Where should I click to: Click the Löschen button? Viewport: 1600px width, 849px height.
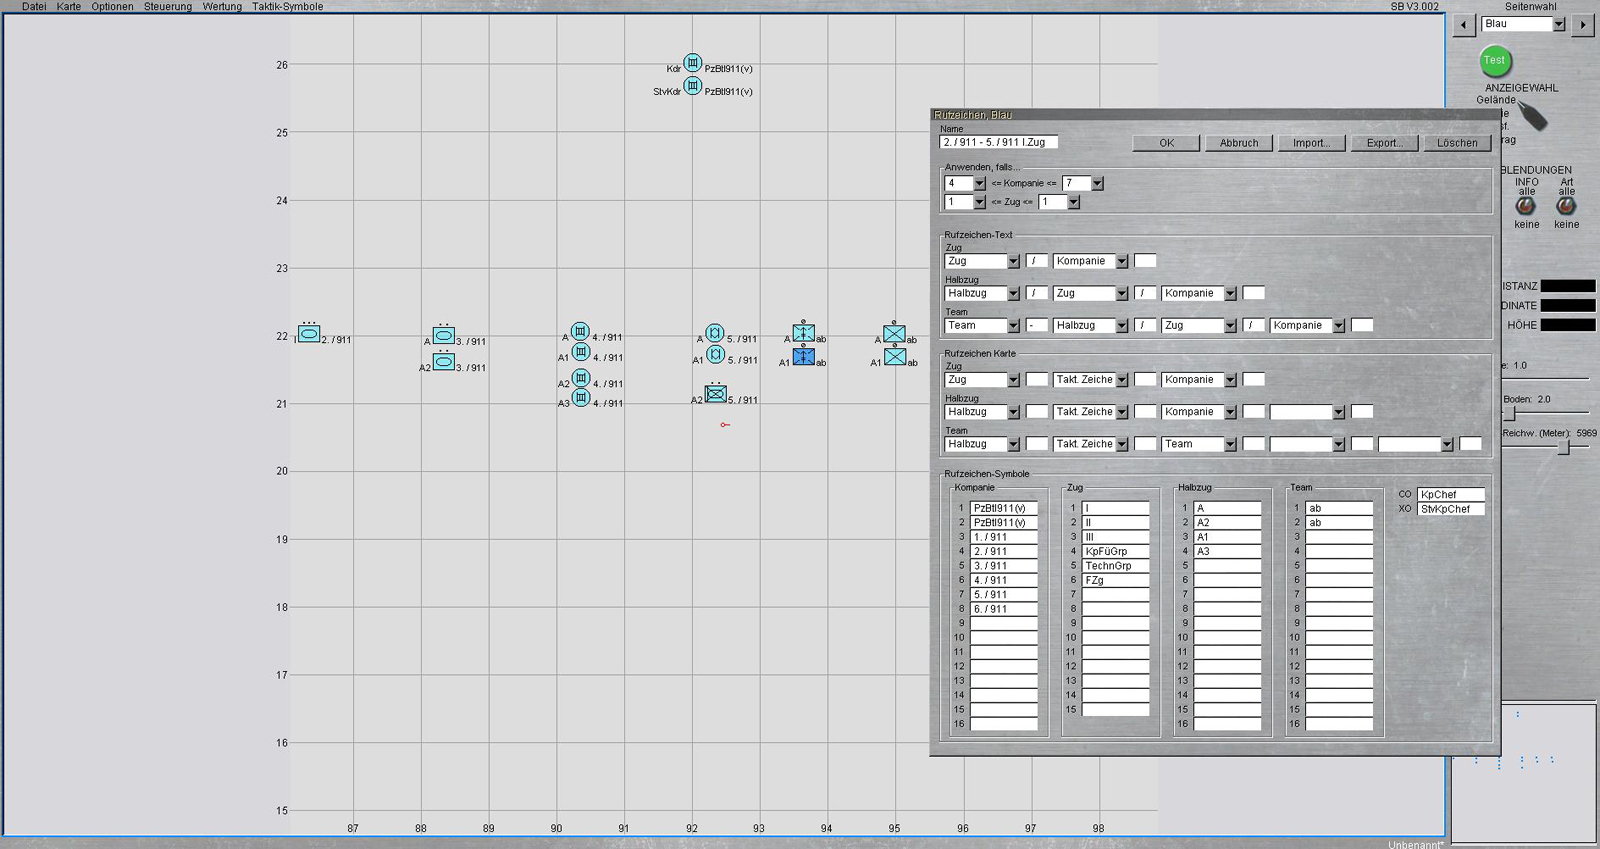coord(1457,143)
